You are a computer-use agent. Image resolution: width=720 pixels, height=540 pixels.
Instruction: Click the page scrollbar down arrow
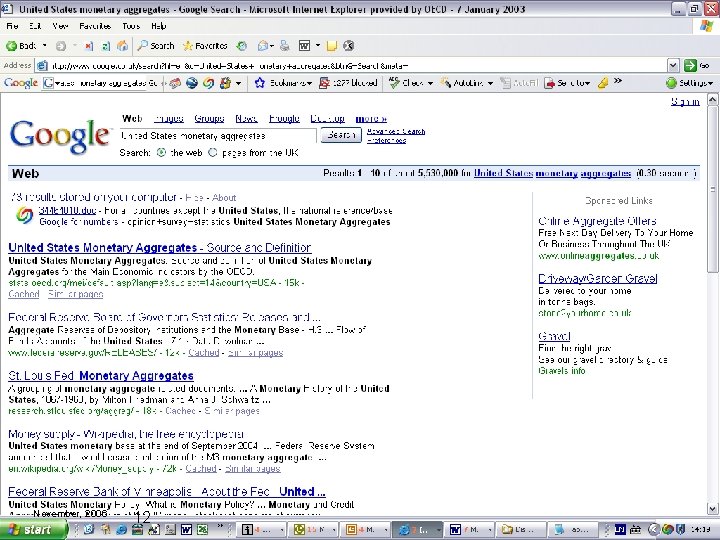713,509
